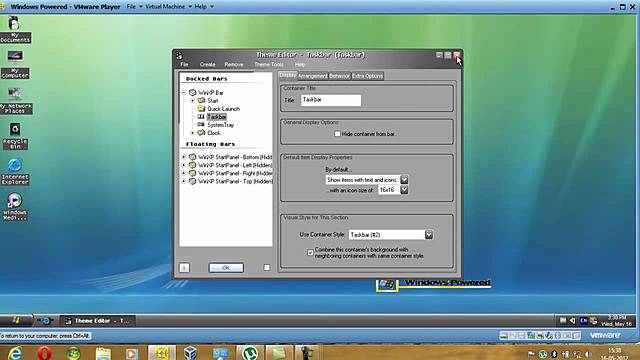Click Title input field containing Taskbar
Screen dimensions: 640x360
click(x=331, y=100)
